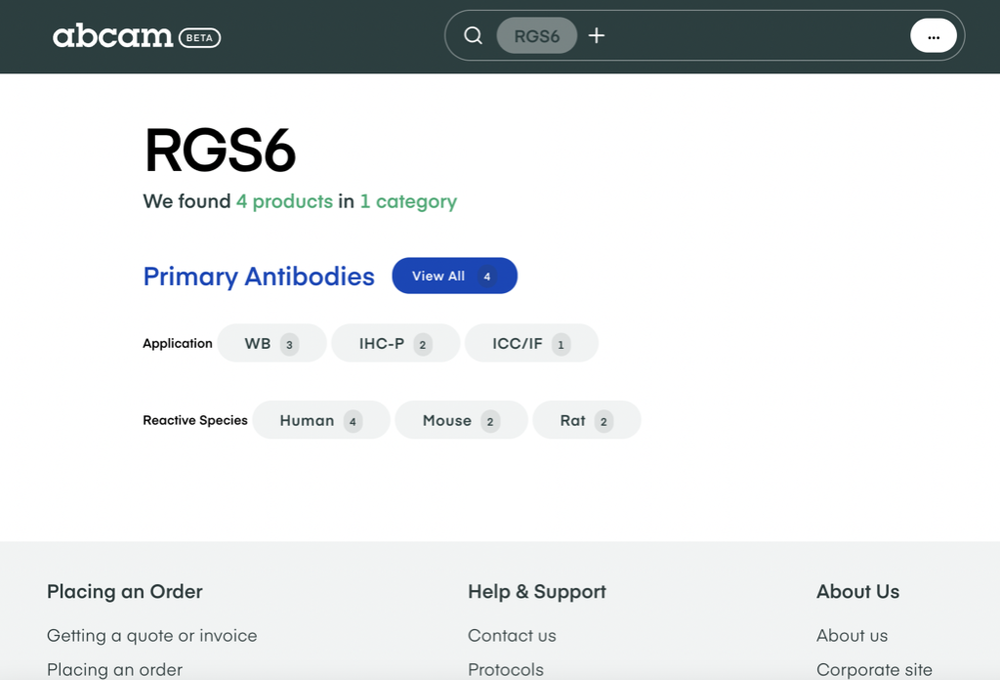This screenshot has height=680, width=1000.
Task: Filter by Rat reactive species
Action: point(587,420)
